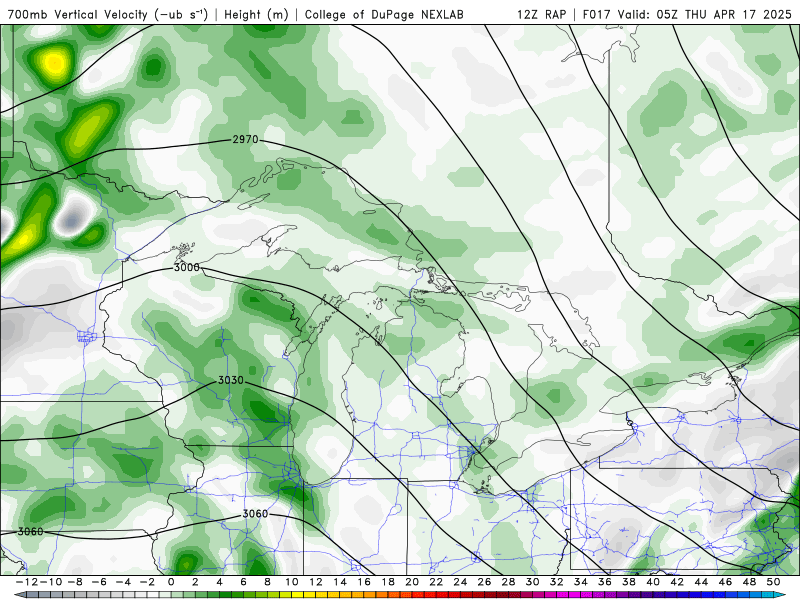Click the 12 colorbar value
The width and height of the screenshot is (800, 600).
click(316, 582)
